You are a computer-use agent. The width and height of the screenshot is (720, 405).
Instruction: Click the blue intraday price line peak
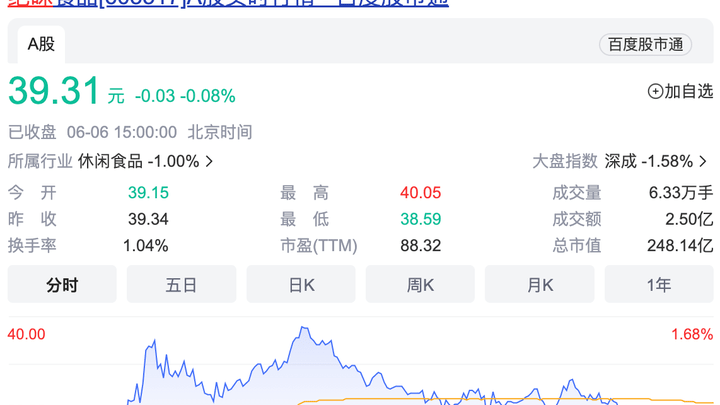304,328
